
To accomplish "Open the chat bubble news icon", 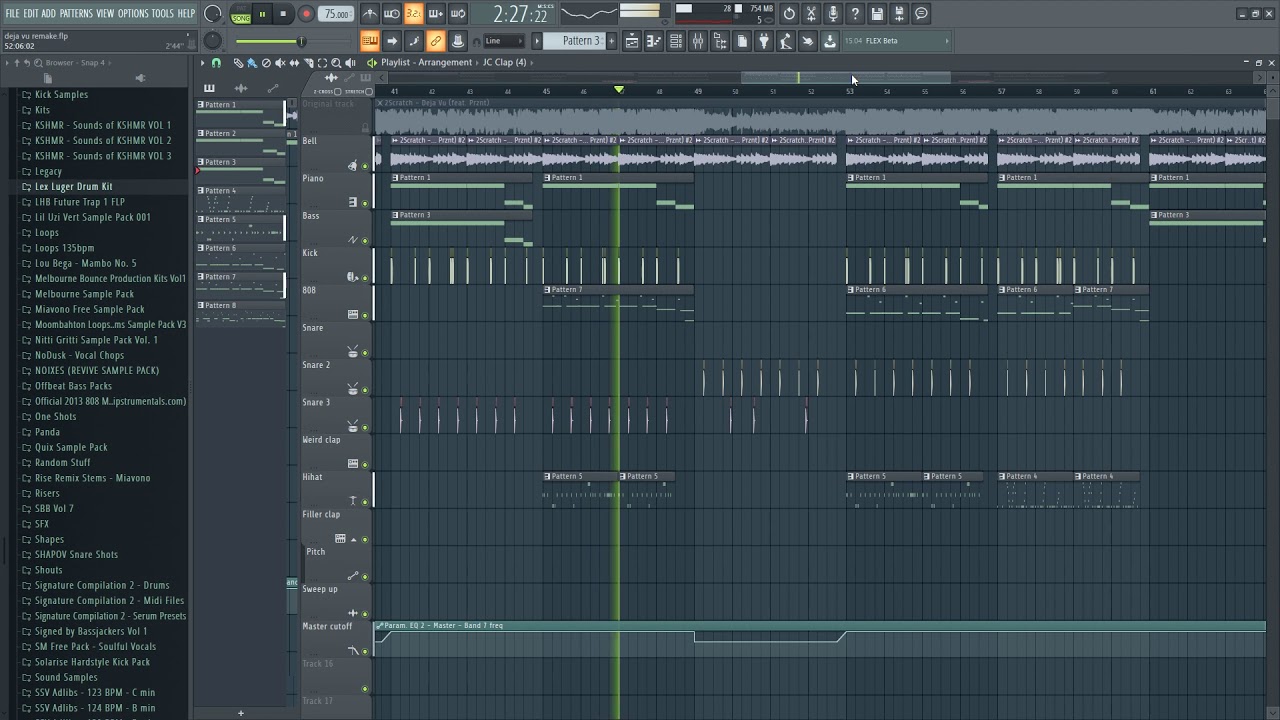I will [921, 14].
